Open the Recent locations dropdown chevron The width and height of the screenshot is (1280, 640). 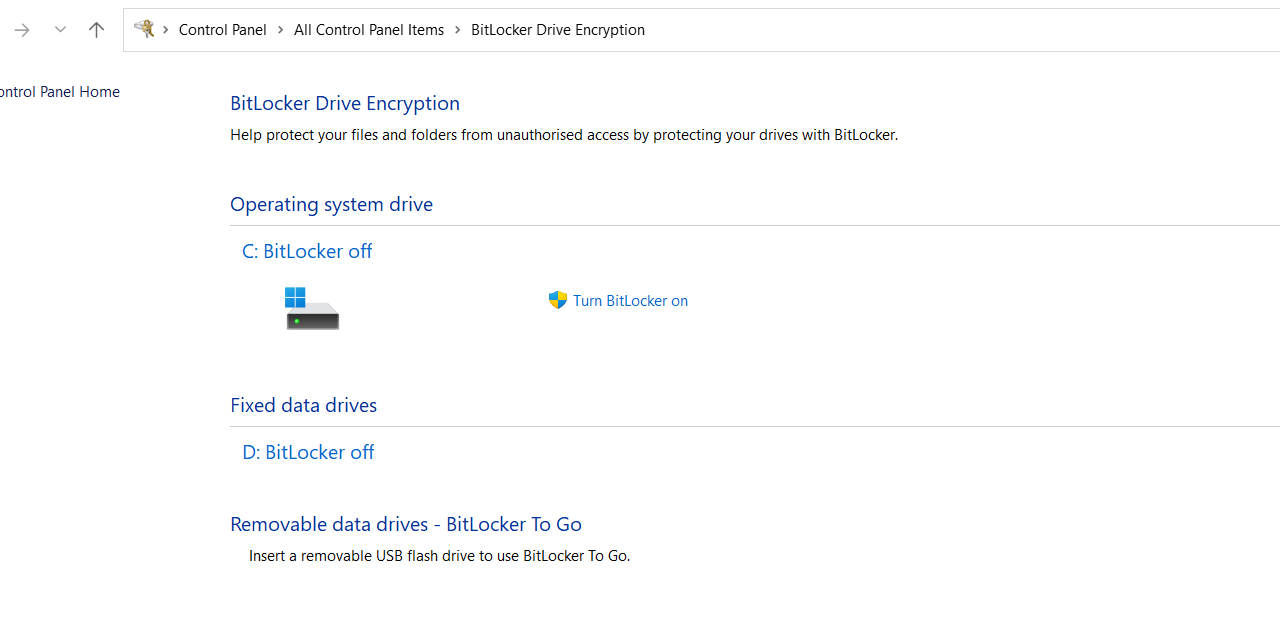60,30
